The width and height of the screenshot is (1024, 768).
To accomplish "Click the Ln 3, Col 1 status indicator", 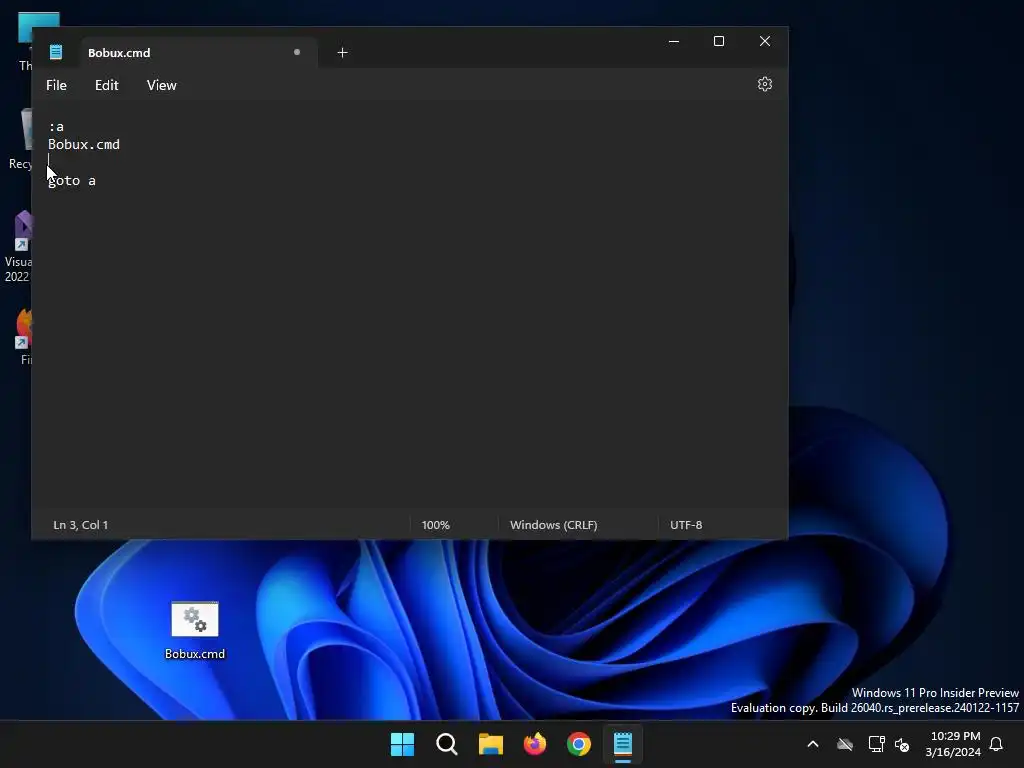I will (x=80, y=525).
